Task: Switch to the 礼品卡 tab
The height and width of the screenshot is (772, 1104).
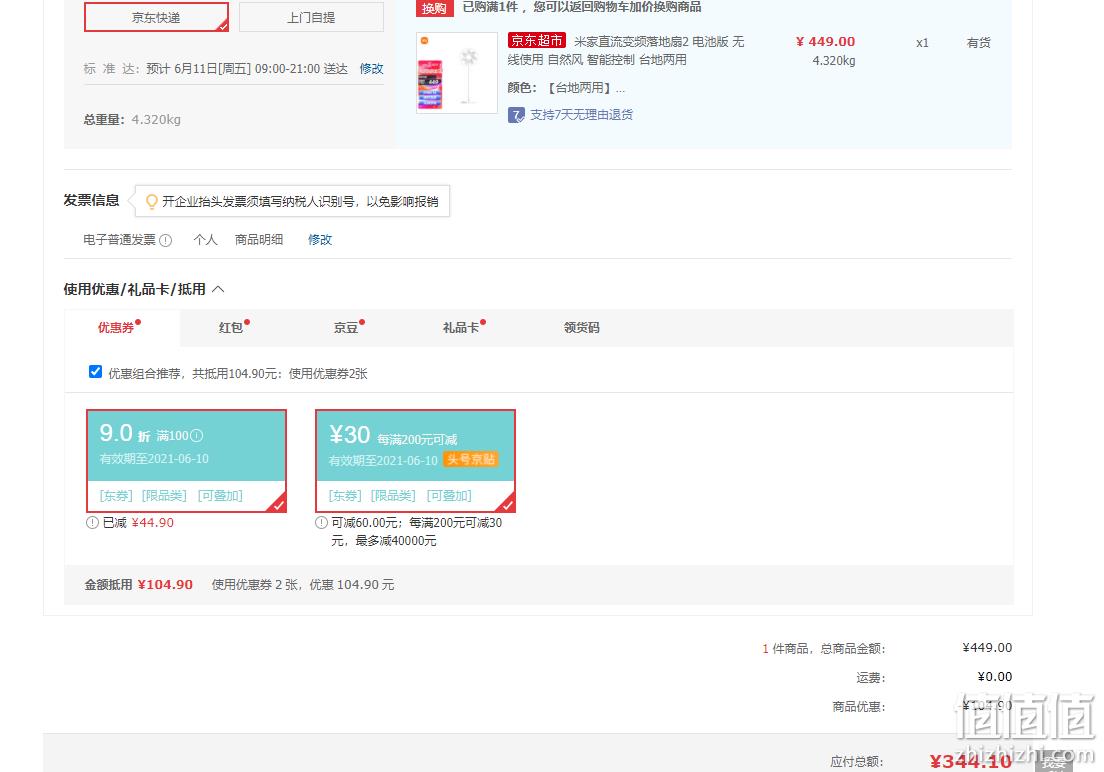Action: point(460,328)
